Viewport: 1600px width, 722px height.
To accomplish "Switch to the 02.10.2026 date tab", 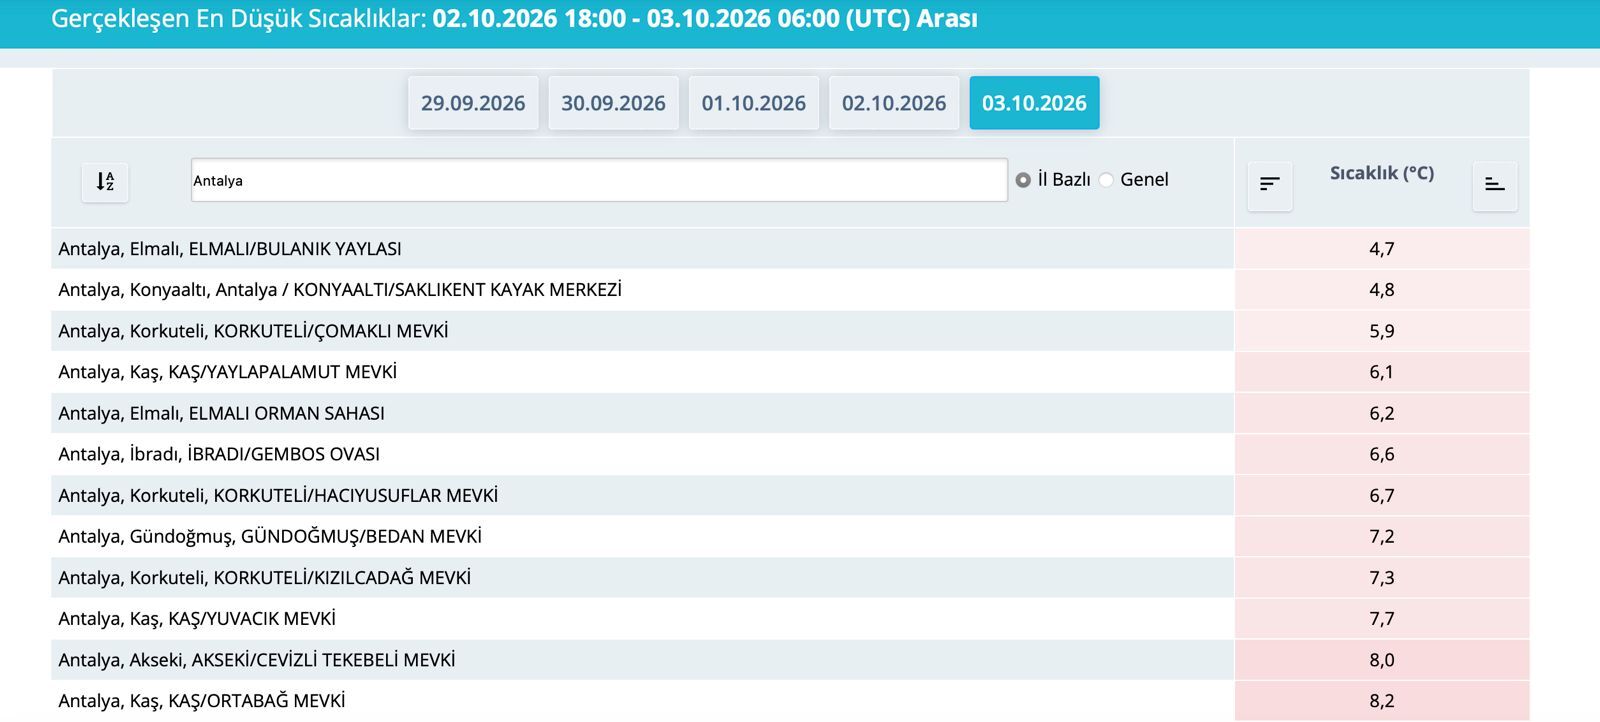I will (x=894, y=103).
